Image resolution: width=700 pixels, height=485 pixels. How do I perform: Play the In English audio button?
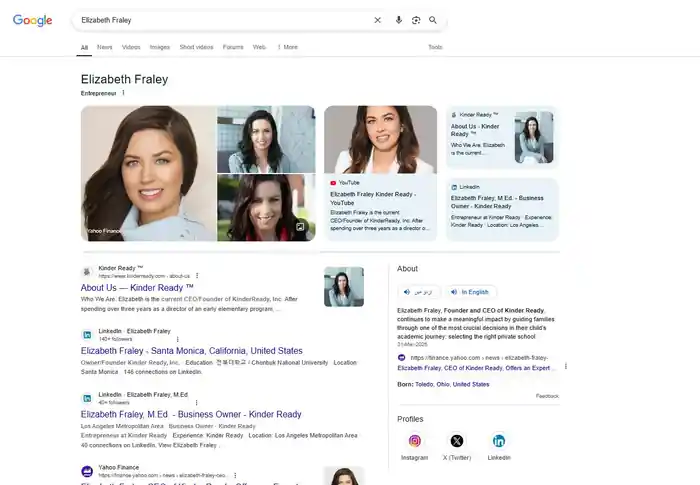point(471,292)
